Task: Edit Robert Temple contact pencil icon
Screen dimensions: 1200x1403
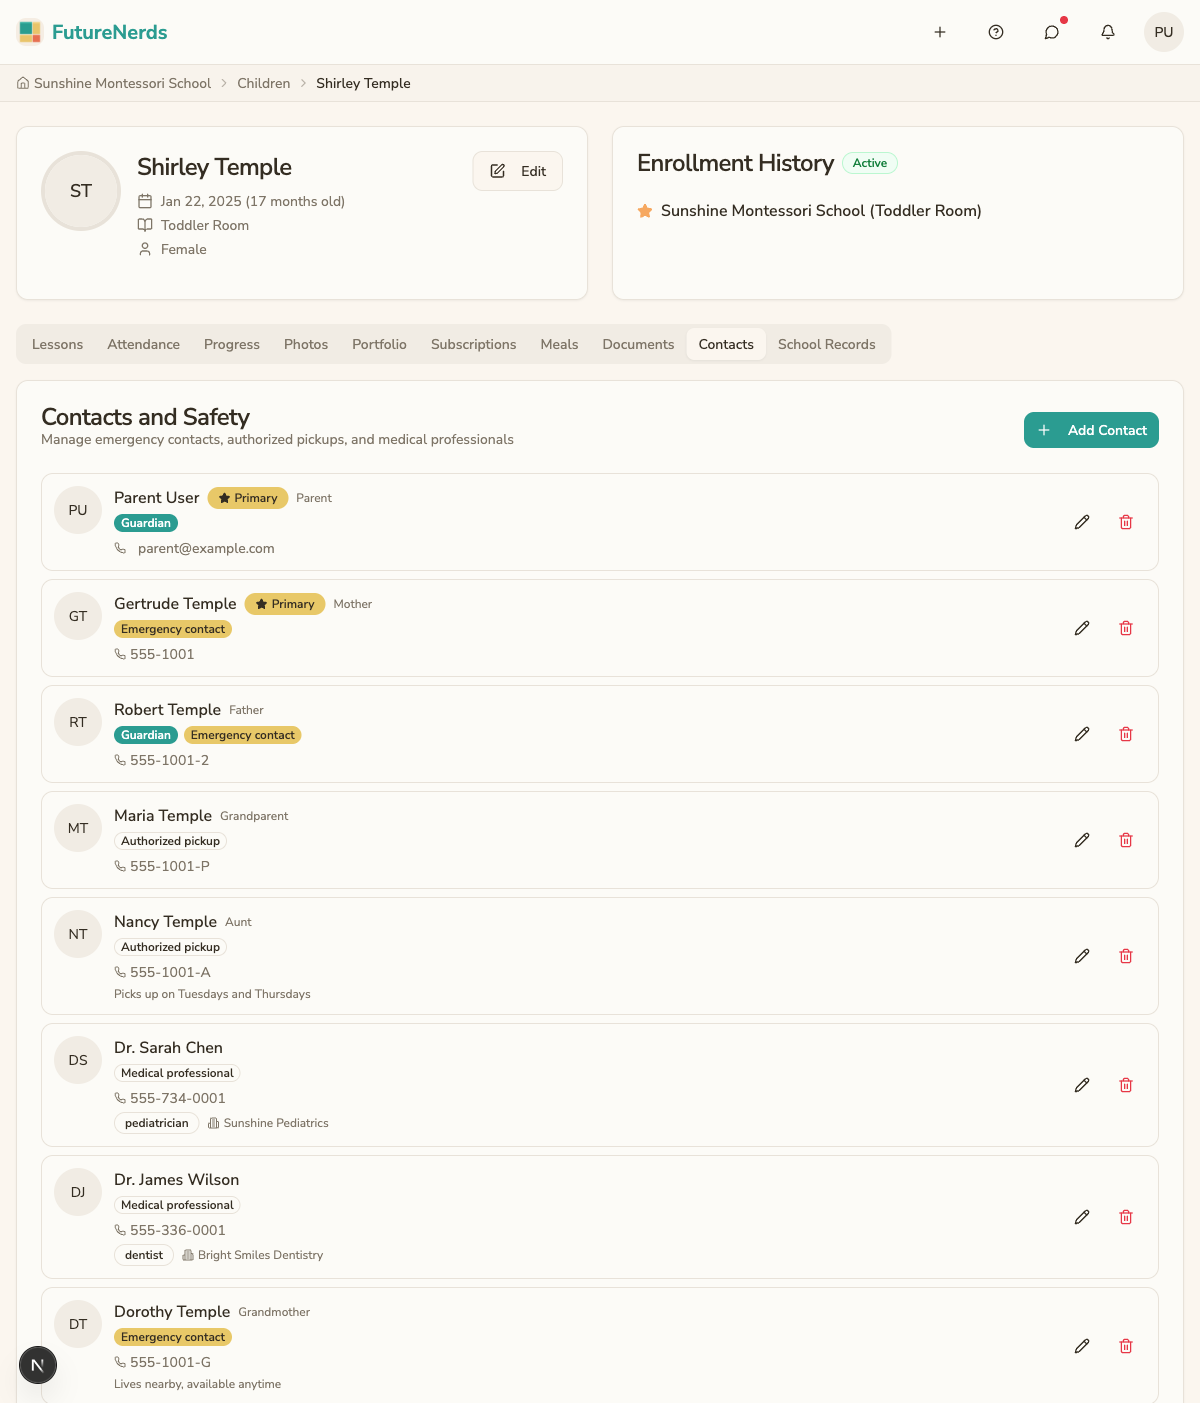Action: pos(1082,734)
